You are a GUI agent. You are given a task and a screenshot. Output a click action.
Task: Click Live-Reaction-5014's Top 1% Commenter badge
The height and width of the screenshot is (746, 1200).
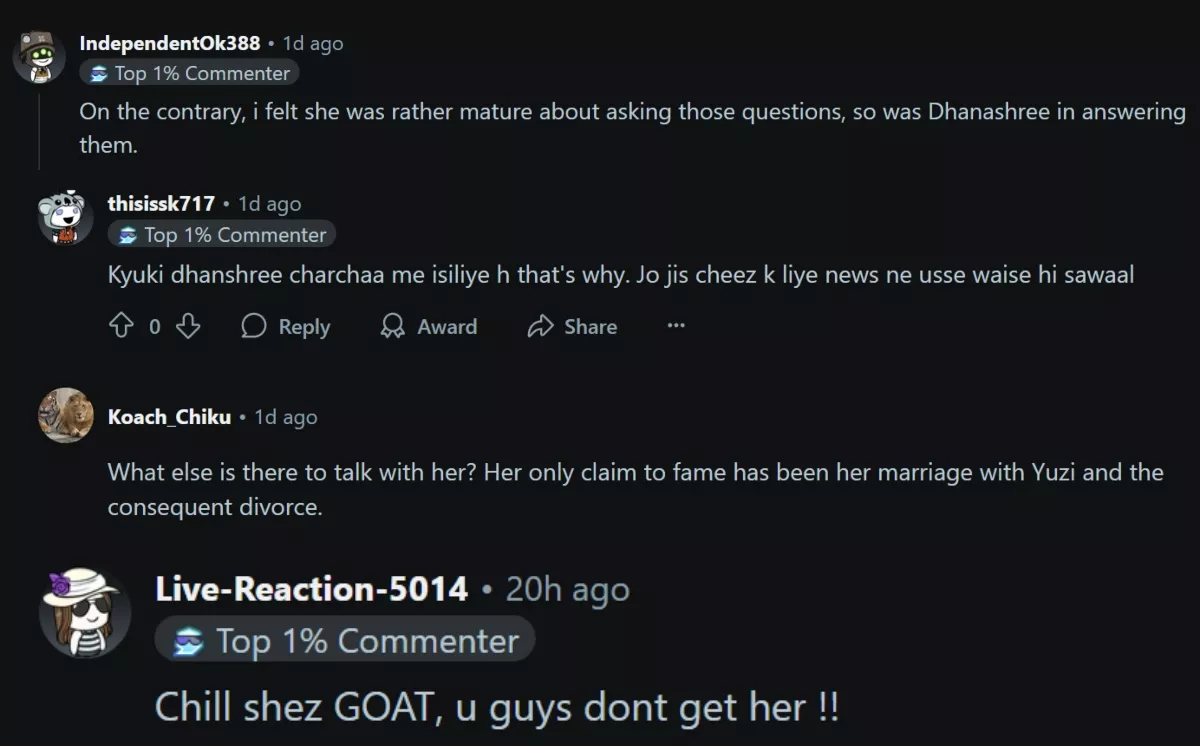coord(345,641)
